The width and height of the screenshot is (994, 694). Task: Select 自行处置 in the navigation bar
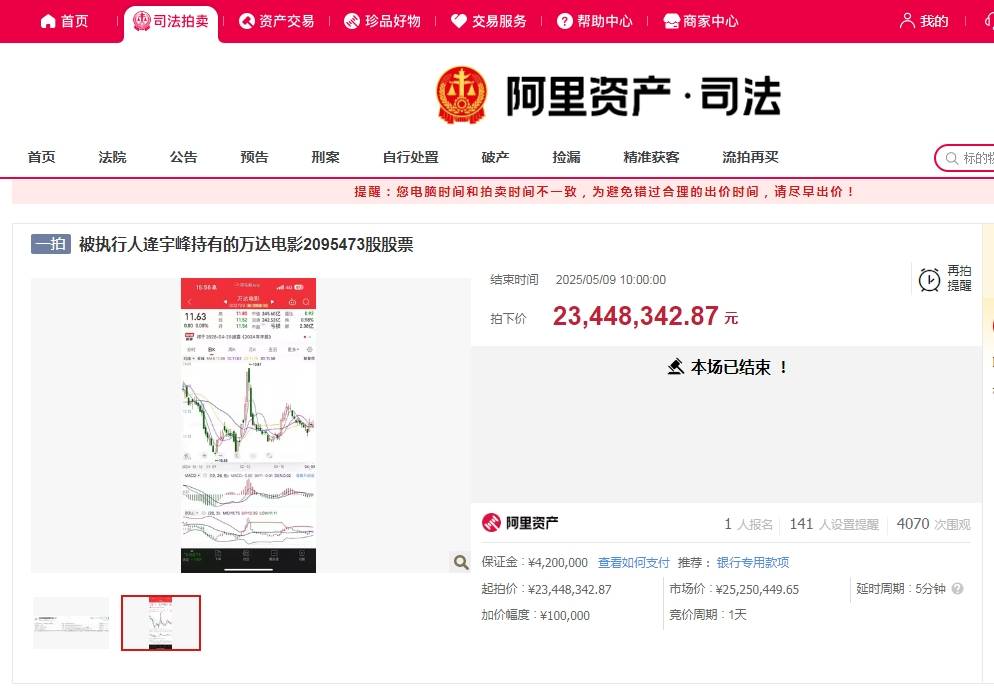pos(411,157)
